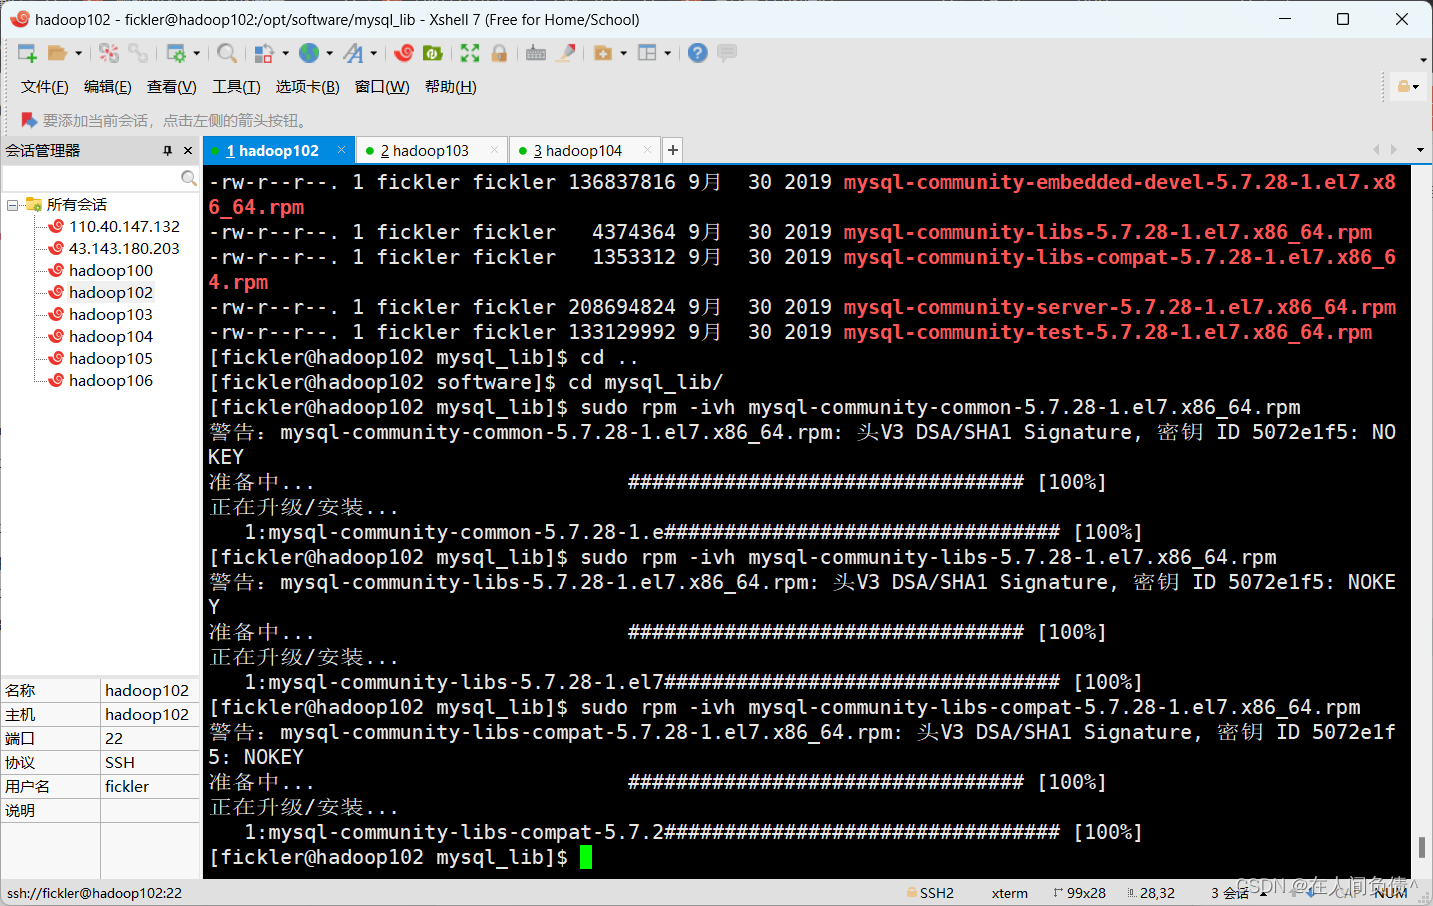Screen dimensions: 1433x906
Task: Open the 选项卡(B) menu
Action: 308,87
